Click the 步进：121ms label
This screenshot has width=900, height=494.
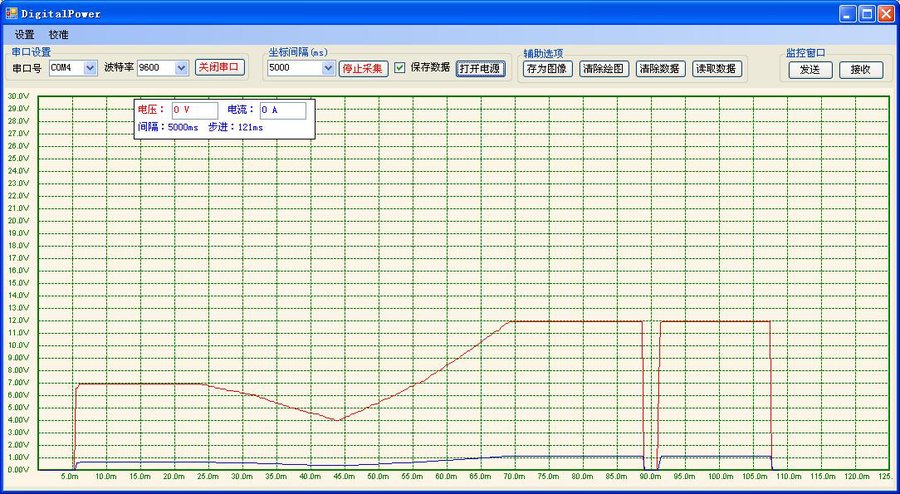pos(236,127)
